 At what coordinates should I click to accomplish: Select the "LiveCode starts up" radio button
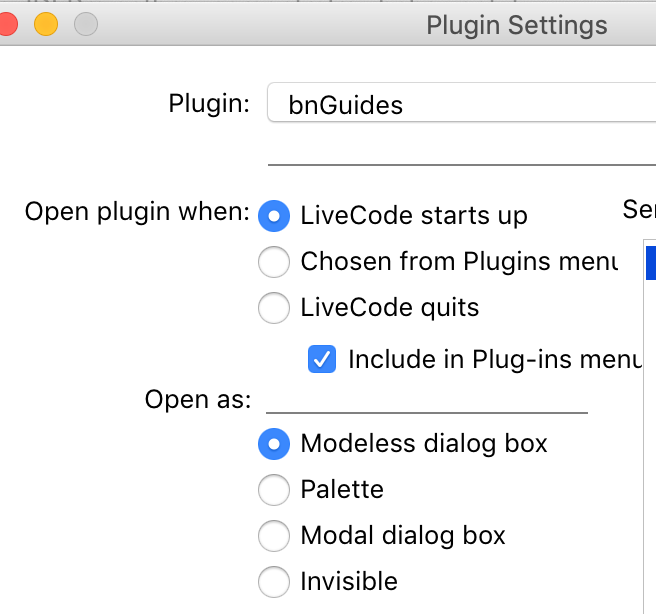coord(274,215)
